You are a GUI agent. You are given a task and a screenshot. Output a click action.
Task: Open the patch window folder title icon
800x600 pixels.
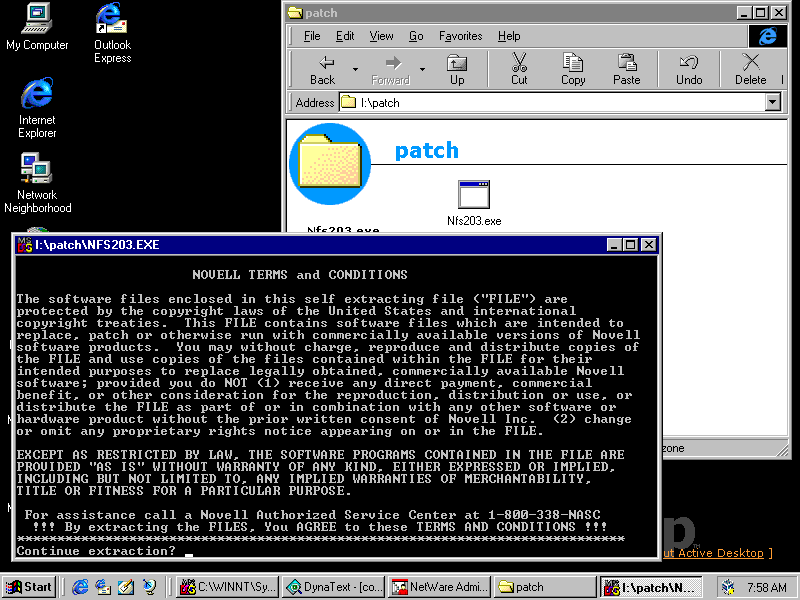click(294, 13)
